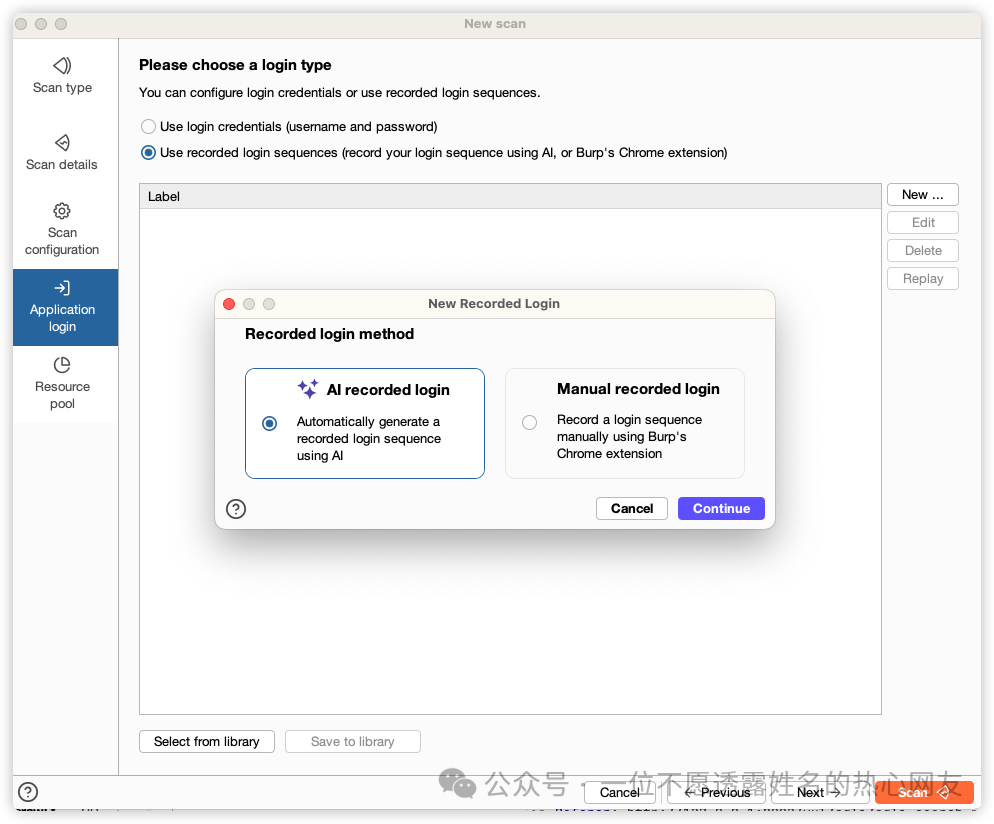Open help icon in the New scan footer
This screenshot has height=824, width=994.
coord(28,792)
